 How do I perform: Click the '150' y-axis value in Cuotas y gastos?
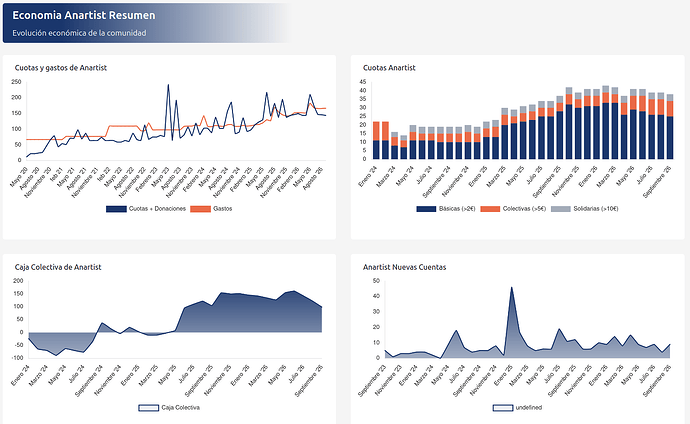pyautogui.click(x=16, y=113)
